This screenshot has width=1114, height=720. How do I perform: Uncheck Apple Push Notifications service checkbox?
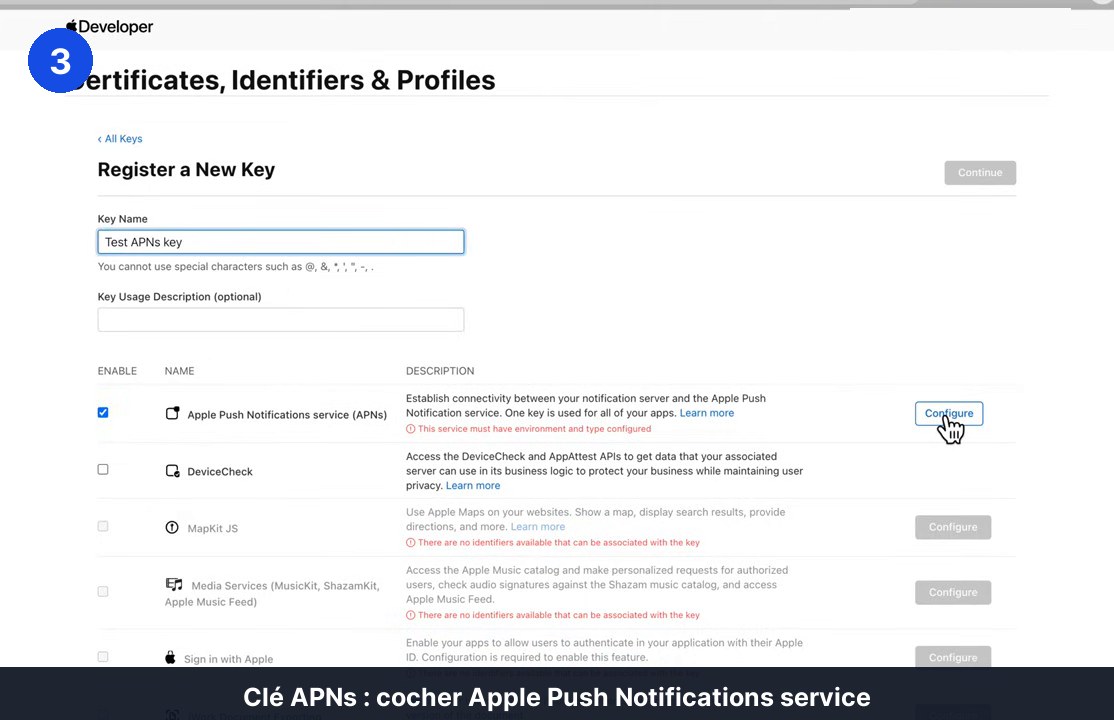(x=103, y=412)
